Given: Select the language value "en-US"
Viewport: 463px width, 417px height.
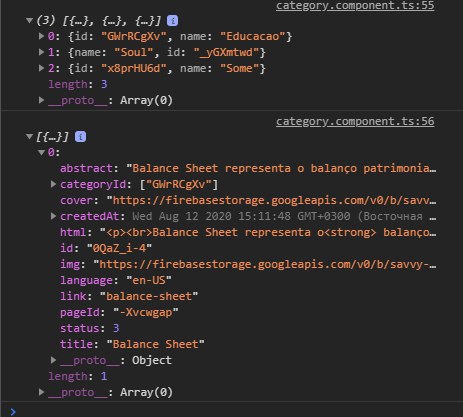Looking at the screenshot, I should [149, 280].
